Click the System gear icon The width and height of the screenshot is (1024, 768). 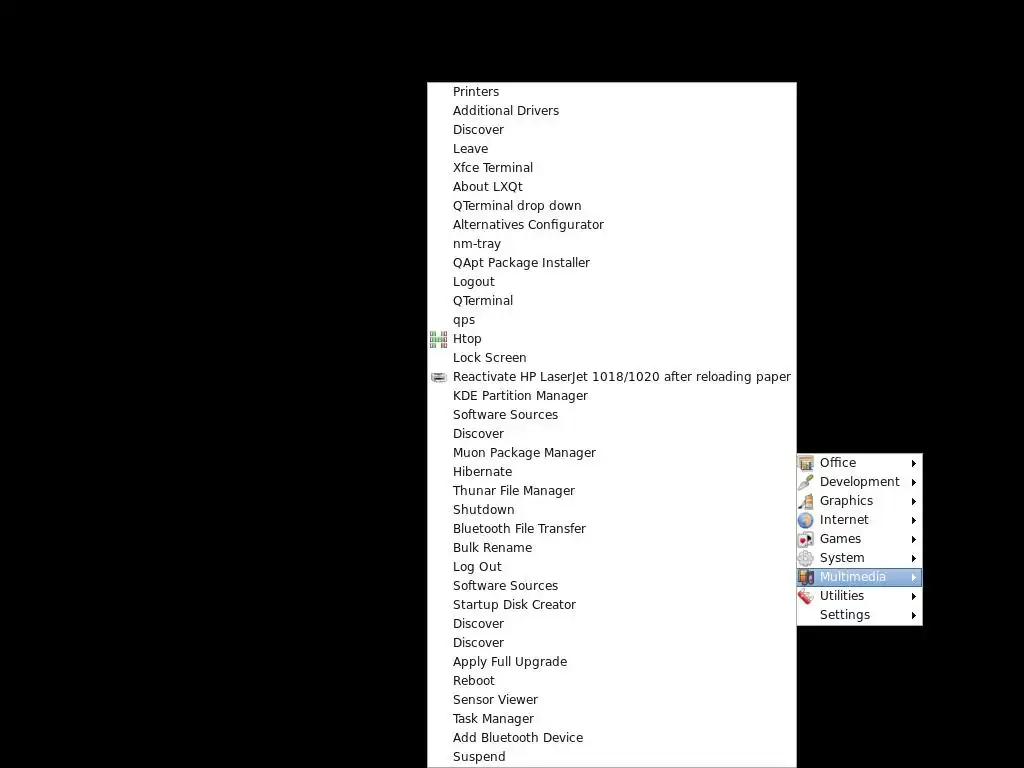coord(806,558)
